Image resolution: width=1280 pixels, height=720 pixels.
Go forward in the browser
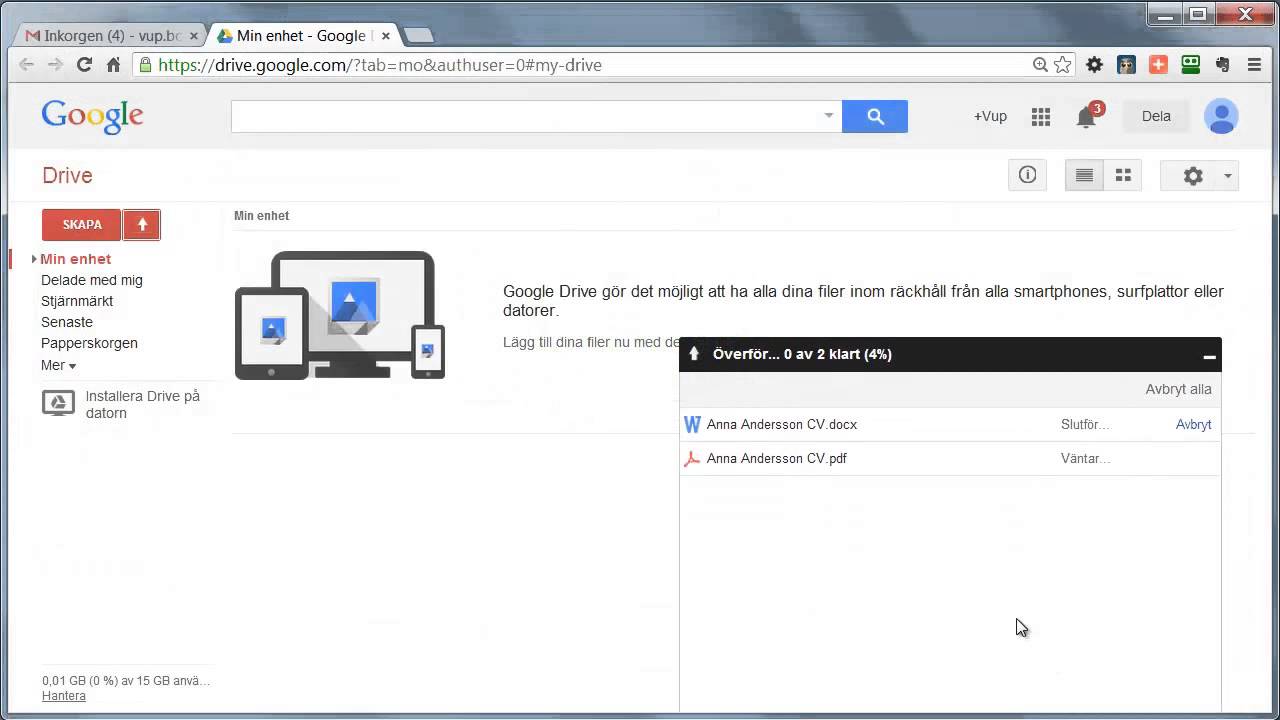(55, 65)
